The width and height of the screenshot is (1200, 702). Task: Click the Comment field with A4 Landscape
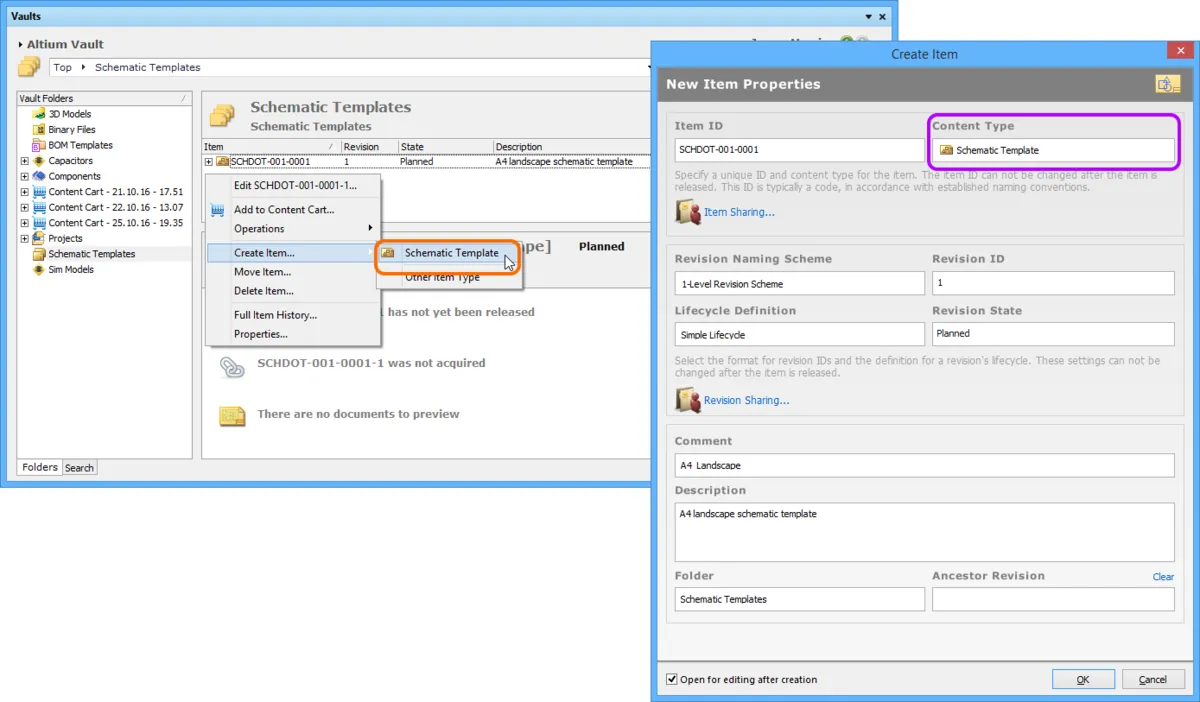924,465
